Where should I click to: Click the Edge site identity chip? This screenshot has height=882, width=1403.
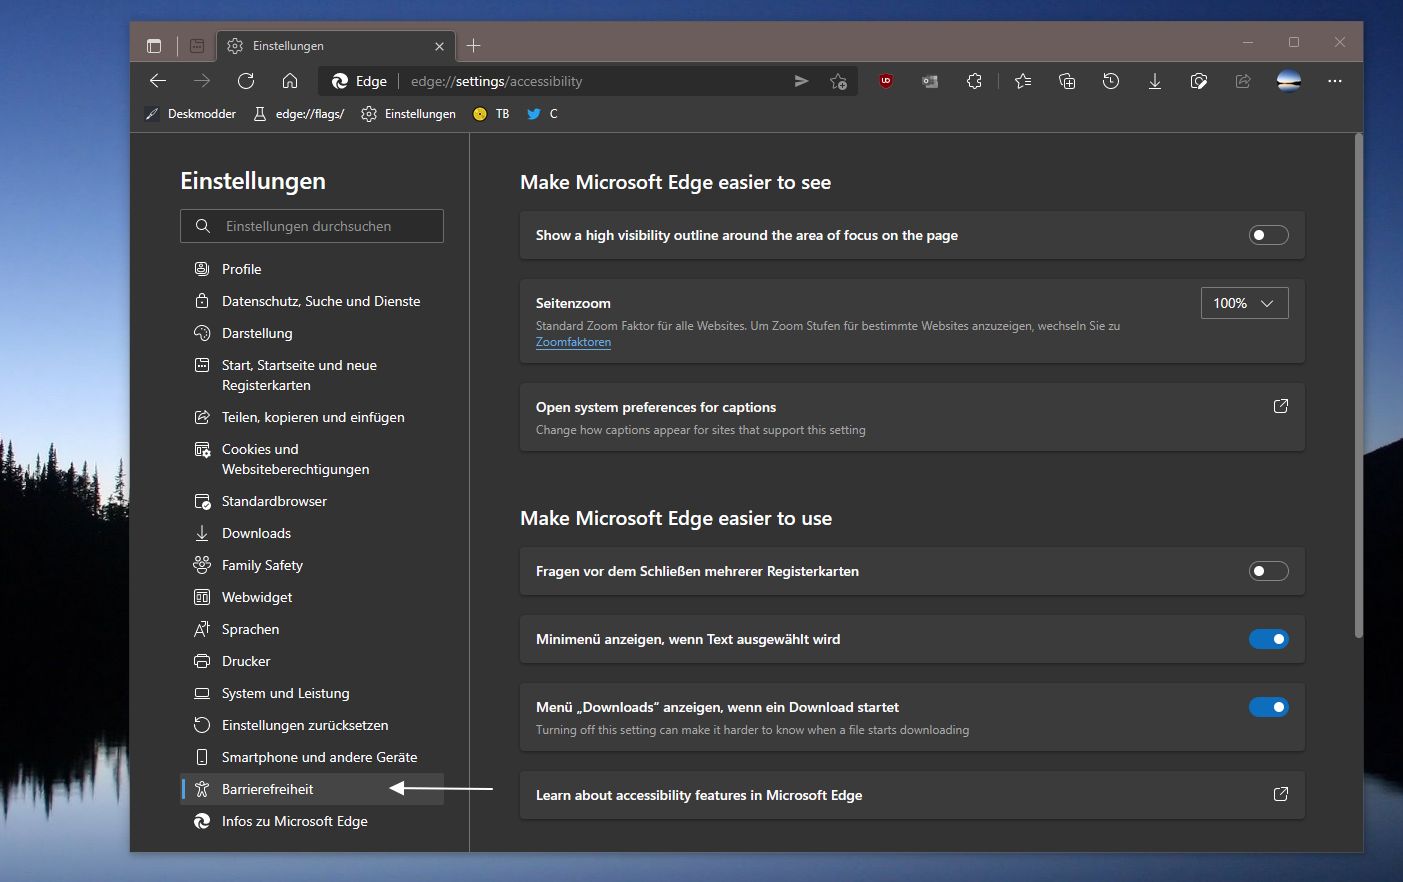pos(359,81)
